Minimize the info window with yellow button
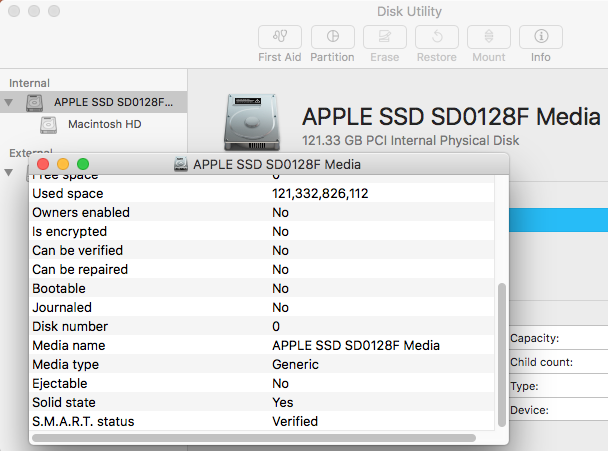608x451 pixels. coord(63,164)
